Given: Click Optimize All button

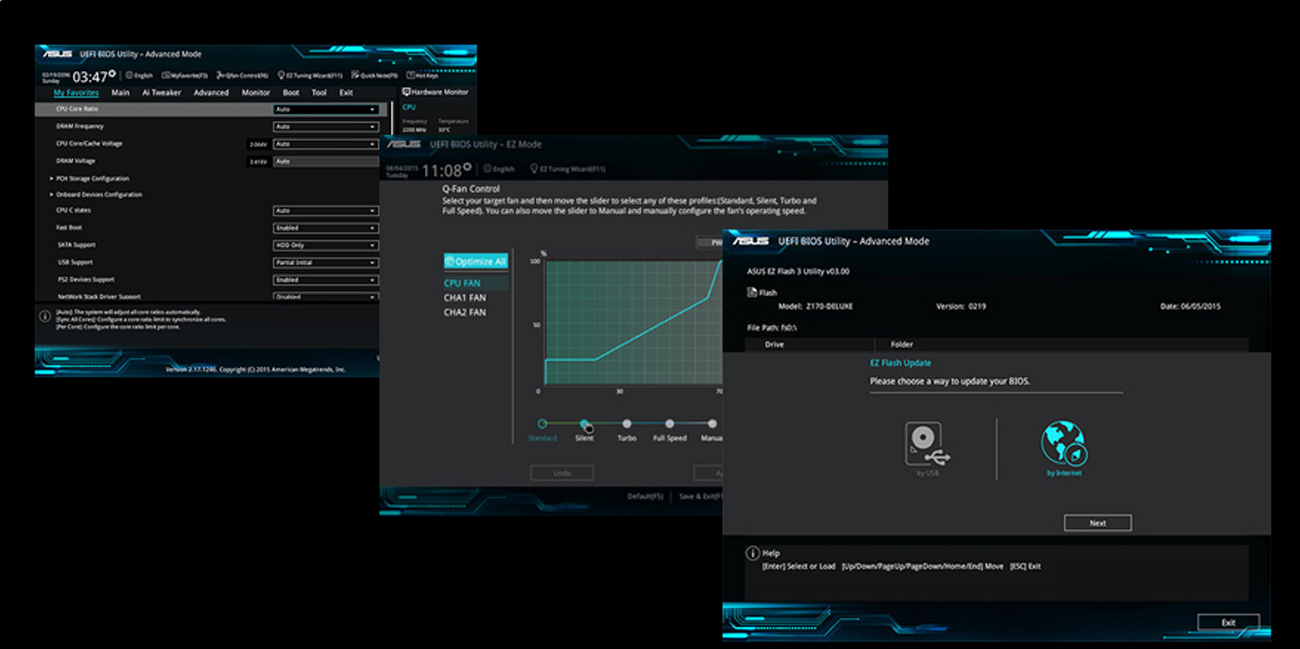Looking at the screenshot, I should click(475, 261).
